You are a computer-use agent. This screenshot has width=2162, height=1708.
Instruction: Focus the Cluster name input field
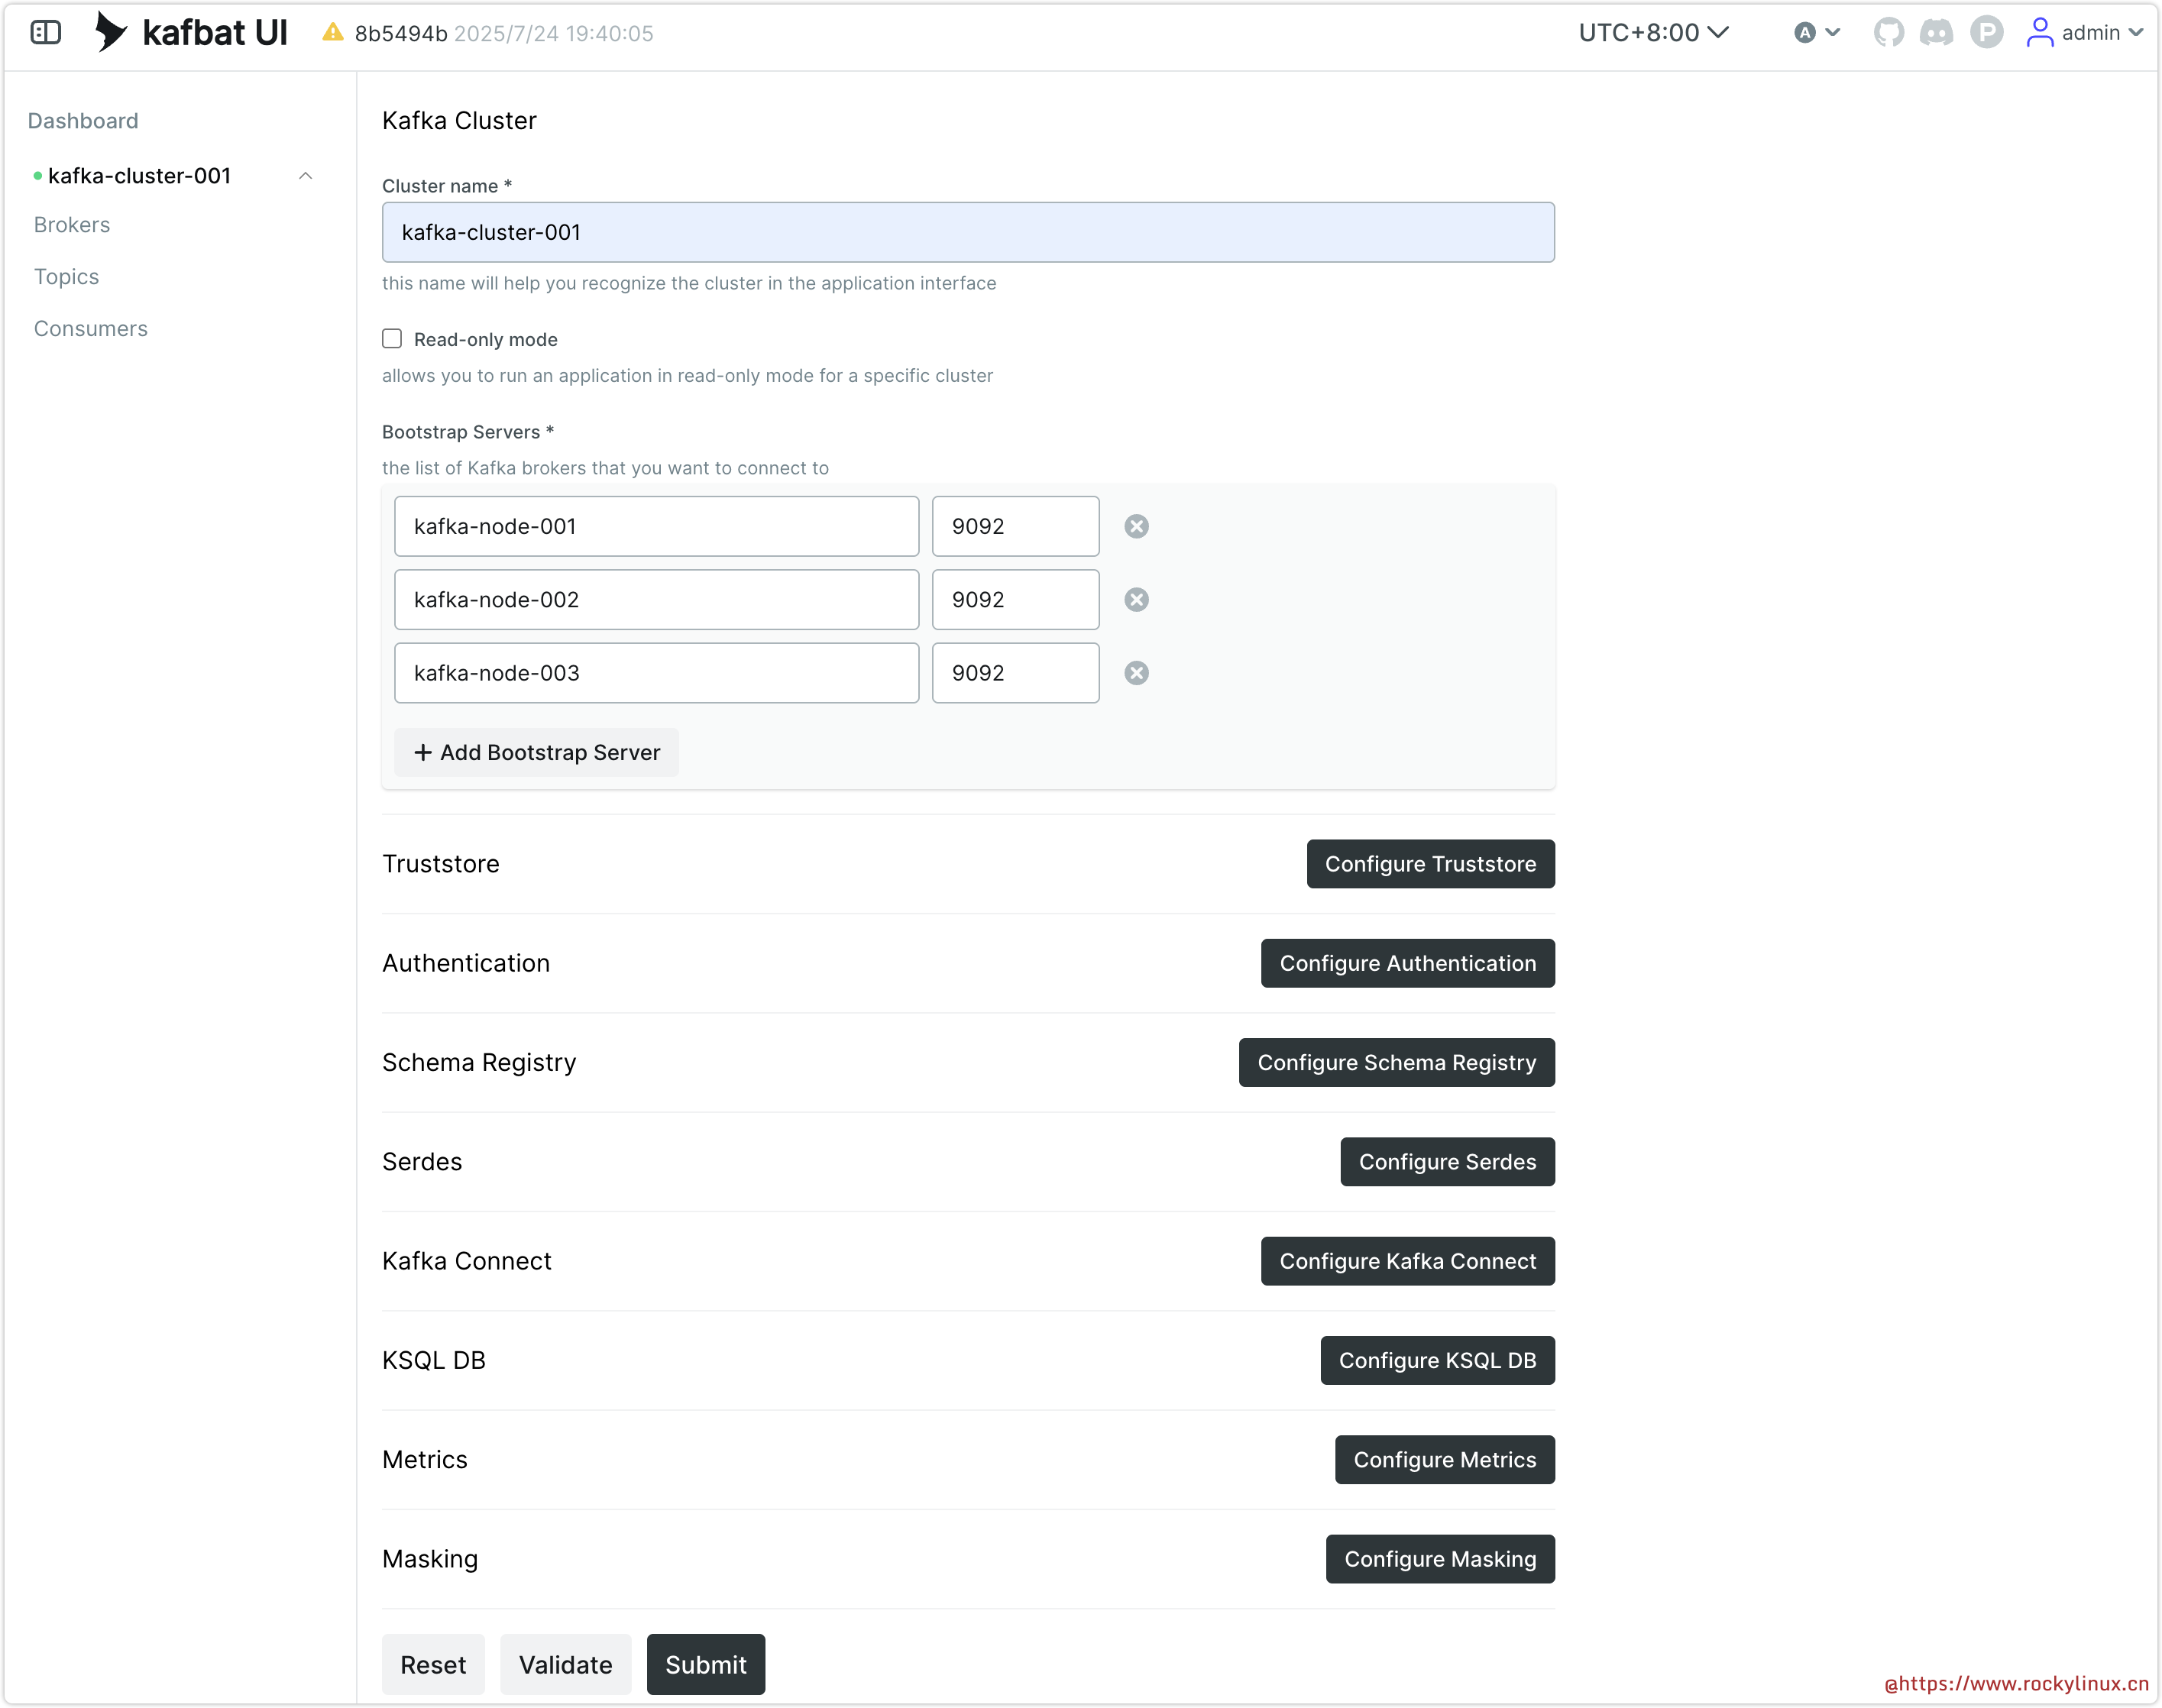[967, 233]
